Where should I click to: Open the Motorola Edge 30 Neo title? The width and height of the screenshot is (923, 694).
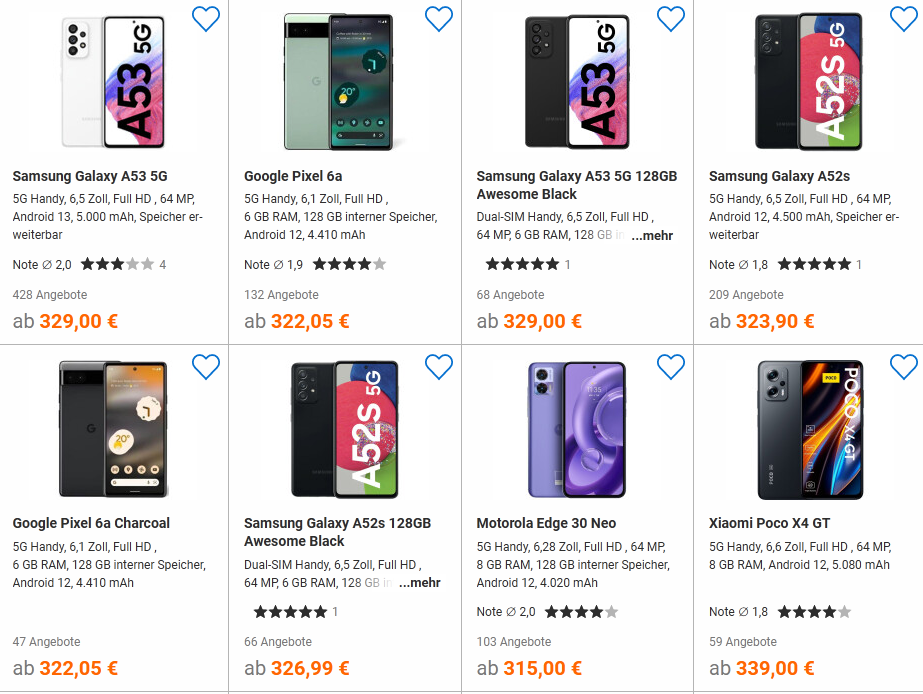546,523
